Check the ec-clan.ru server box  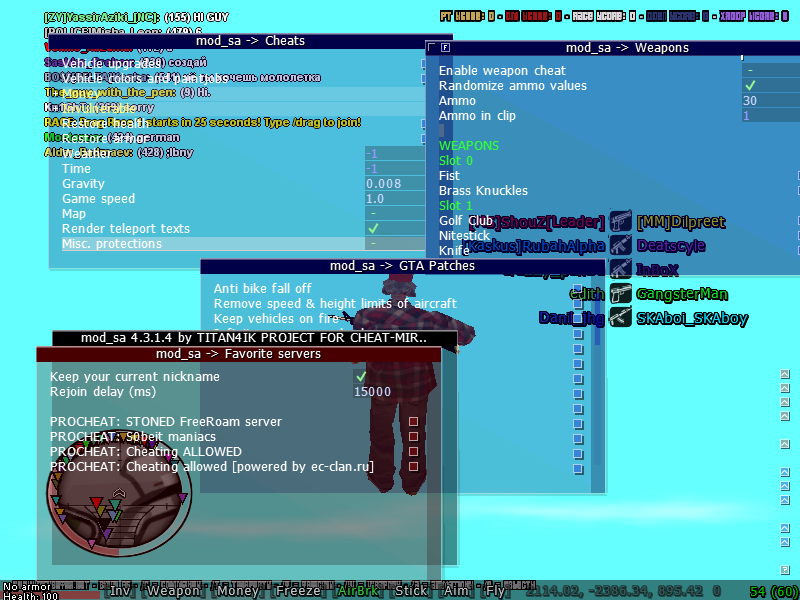tap(413, 466)
